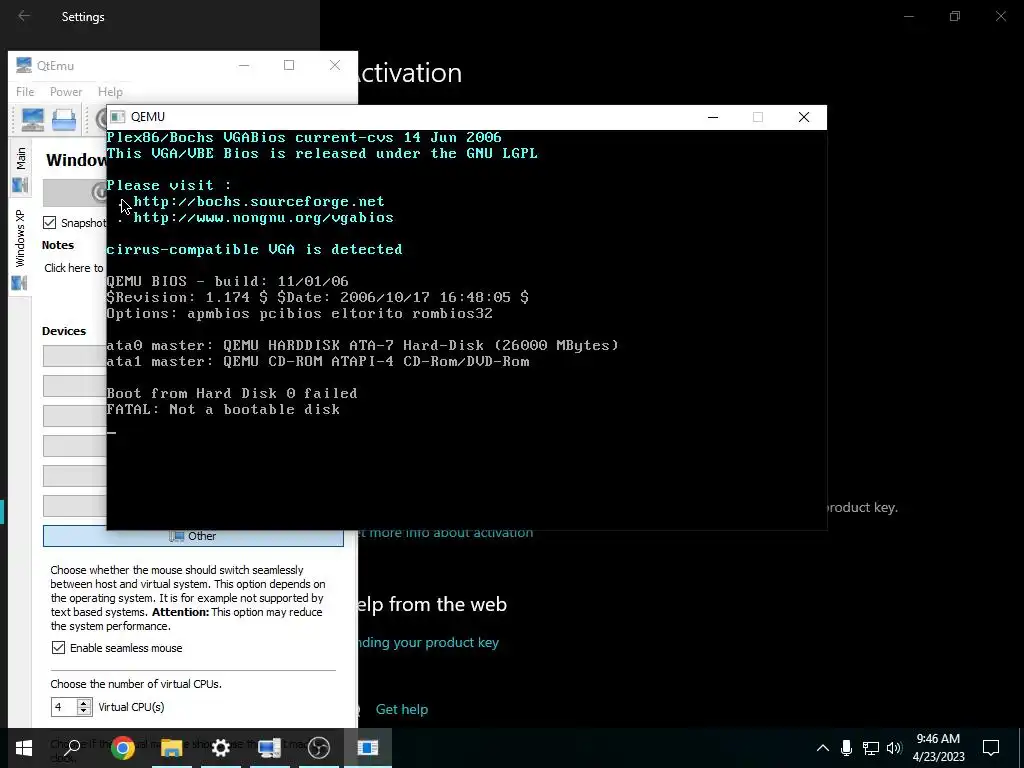The image size is (1024, 768).
Task: Show hidden system tray icons
Action: pos(823,748)
